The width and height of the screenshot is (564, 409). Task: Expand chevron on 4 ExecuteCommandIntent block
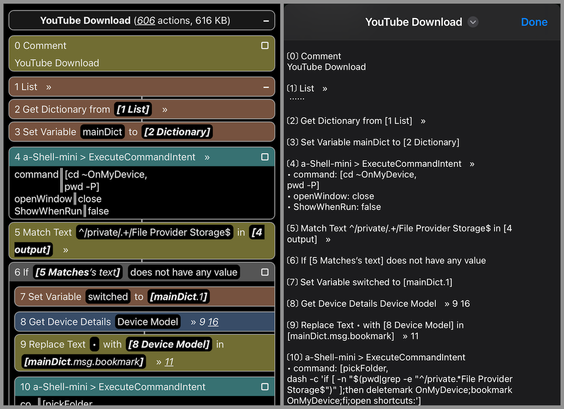(x=207, y=157)
